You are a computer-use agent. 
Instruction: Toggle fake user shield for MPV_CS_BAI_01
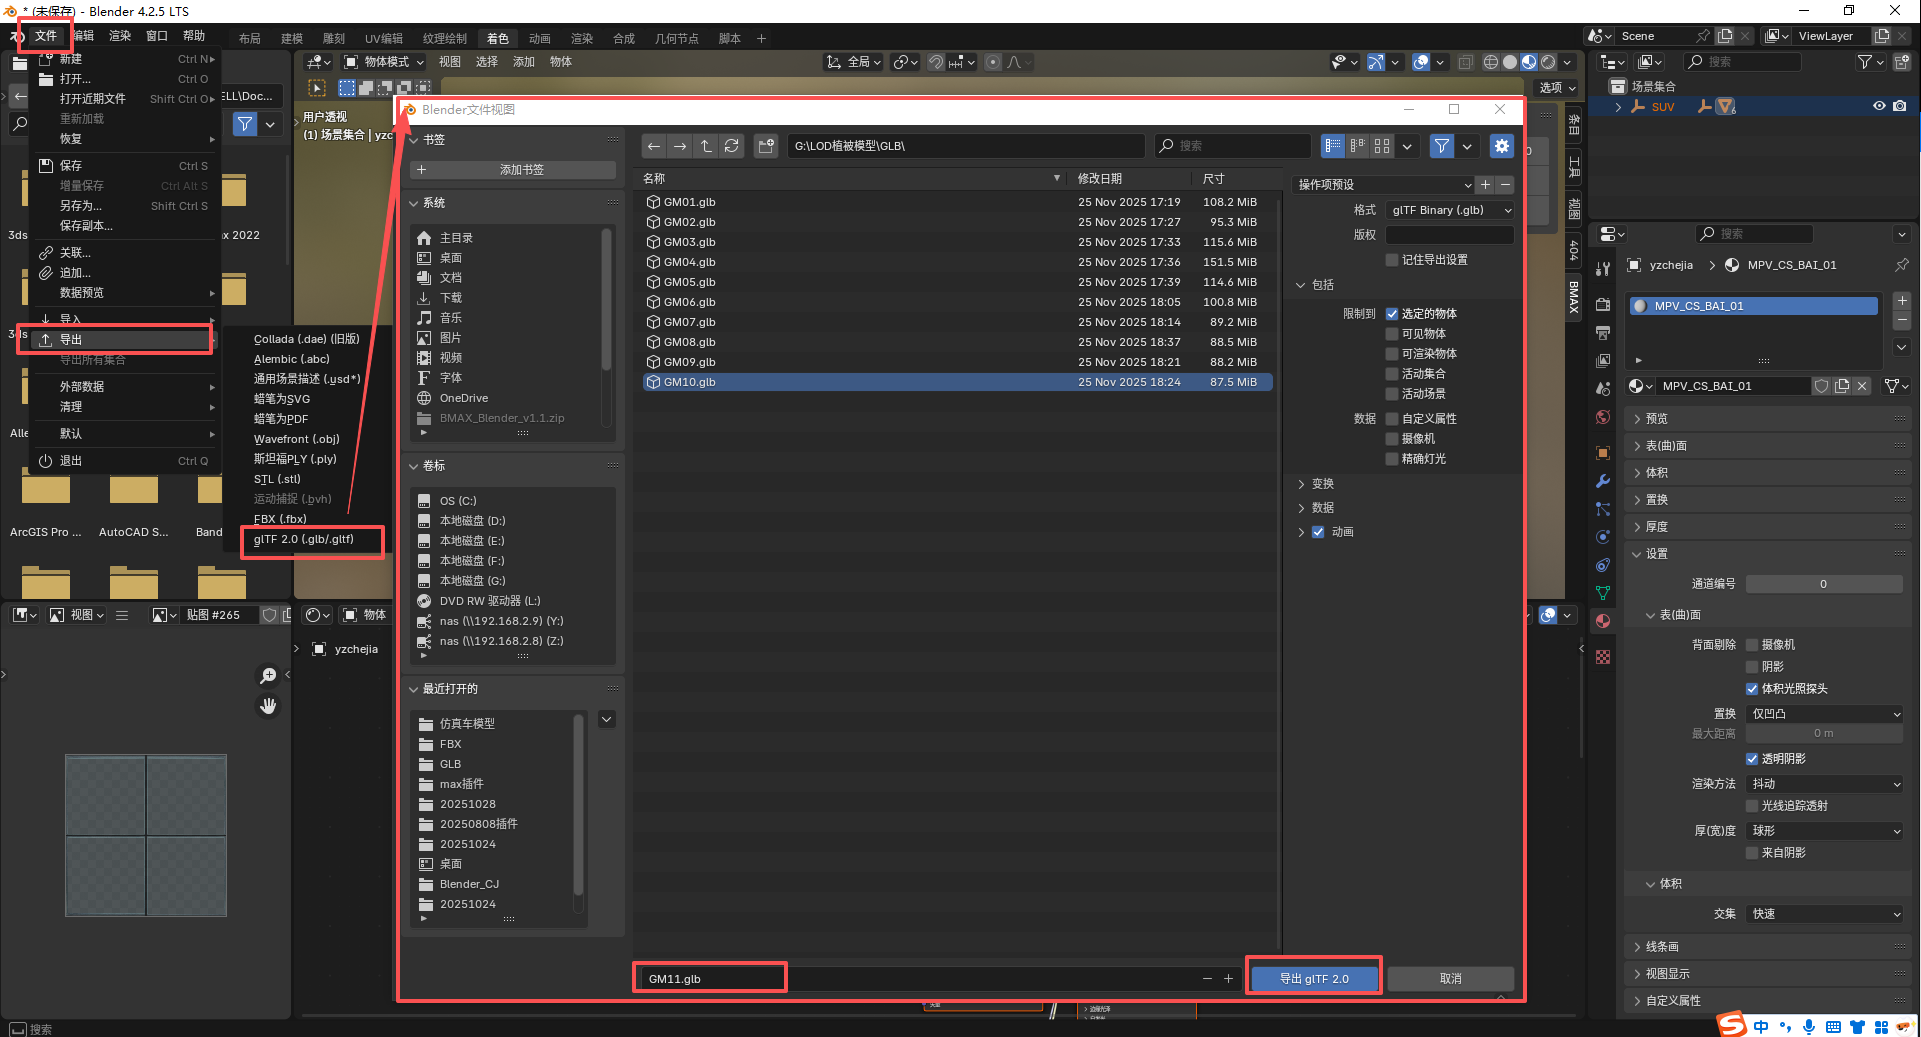[1821, 386]
